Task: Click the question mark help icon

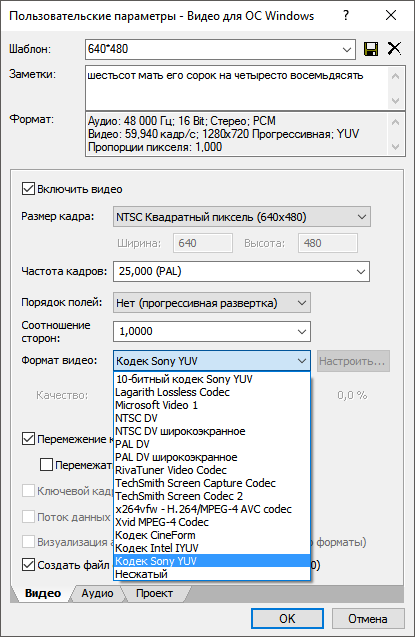Action: (x=346, y=15)
